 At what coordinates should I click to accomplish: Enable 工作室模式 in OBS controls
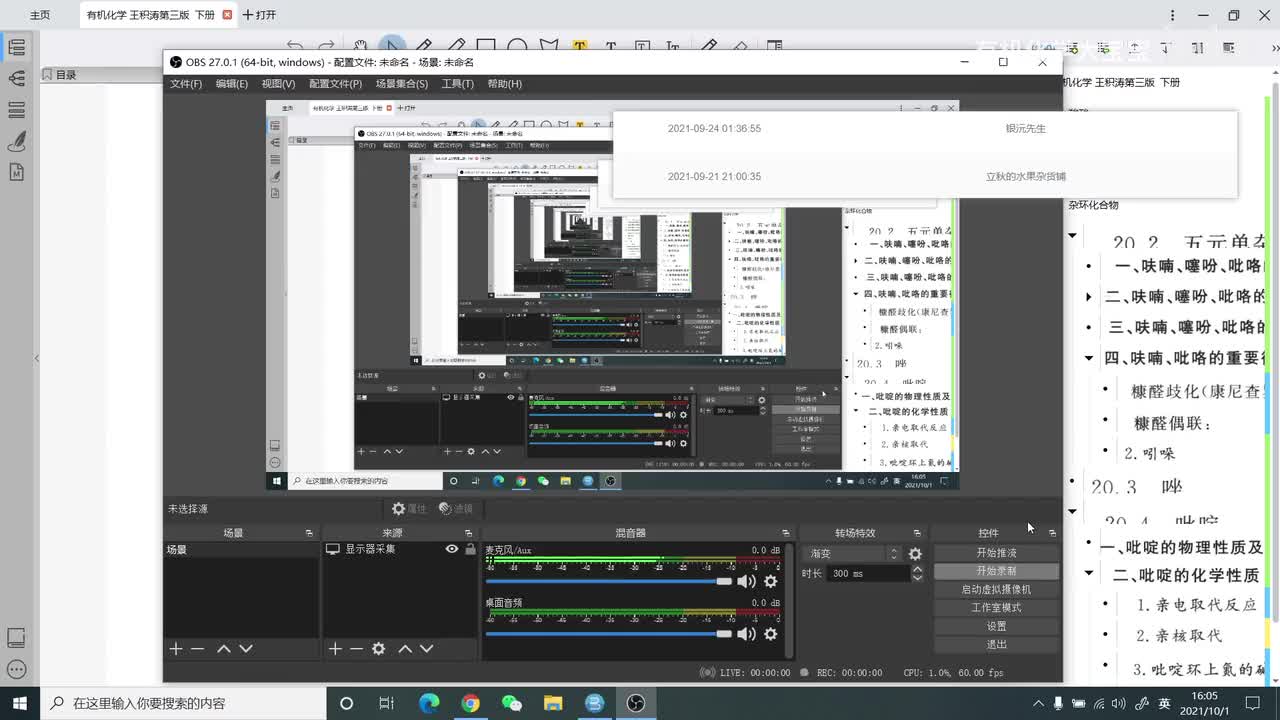pyautogui.click(x=996, y=608)
